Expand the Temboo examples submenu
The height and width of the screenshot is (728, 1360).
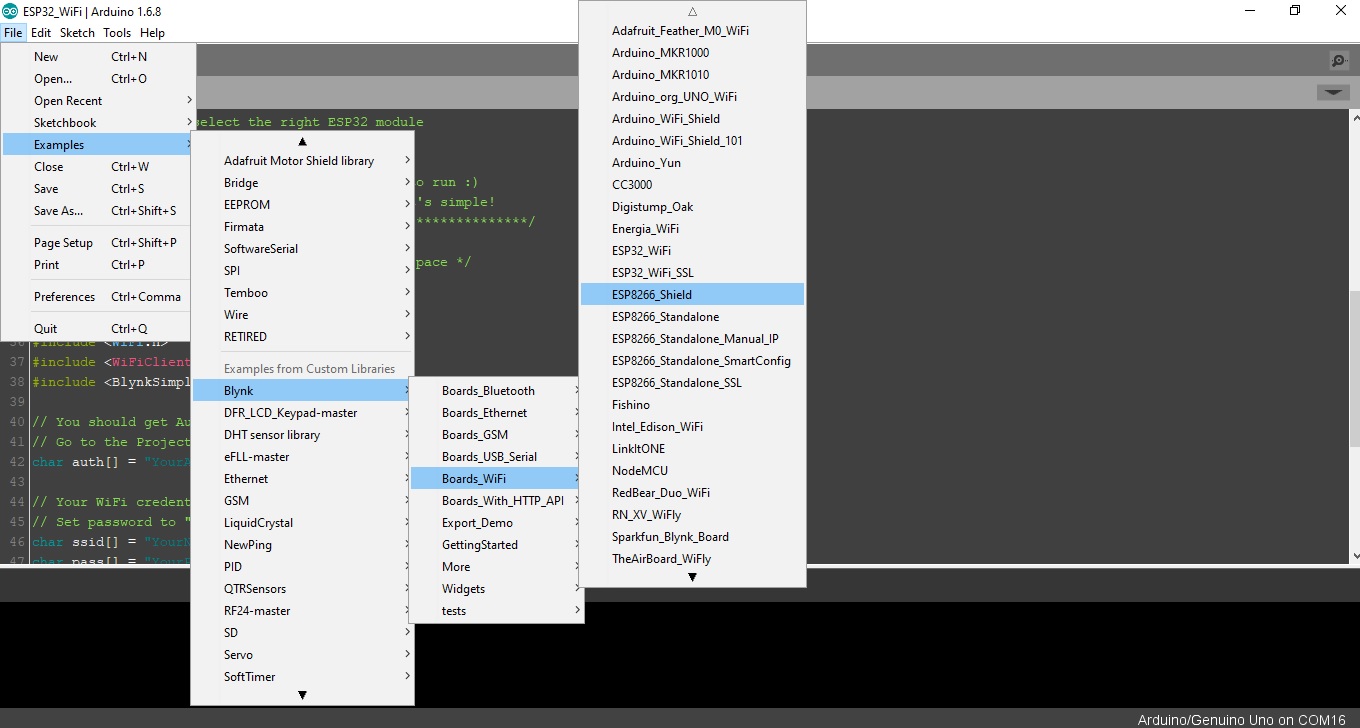[x=302, y=293]
